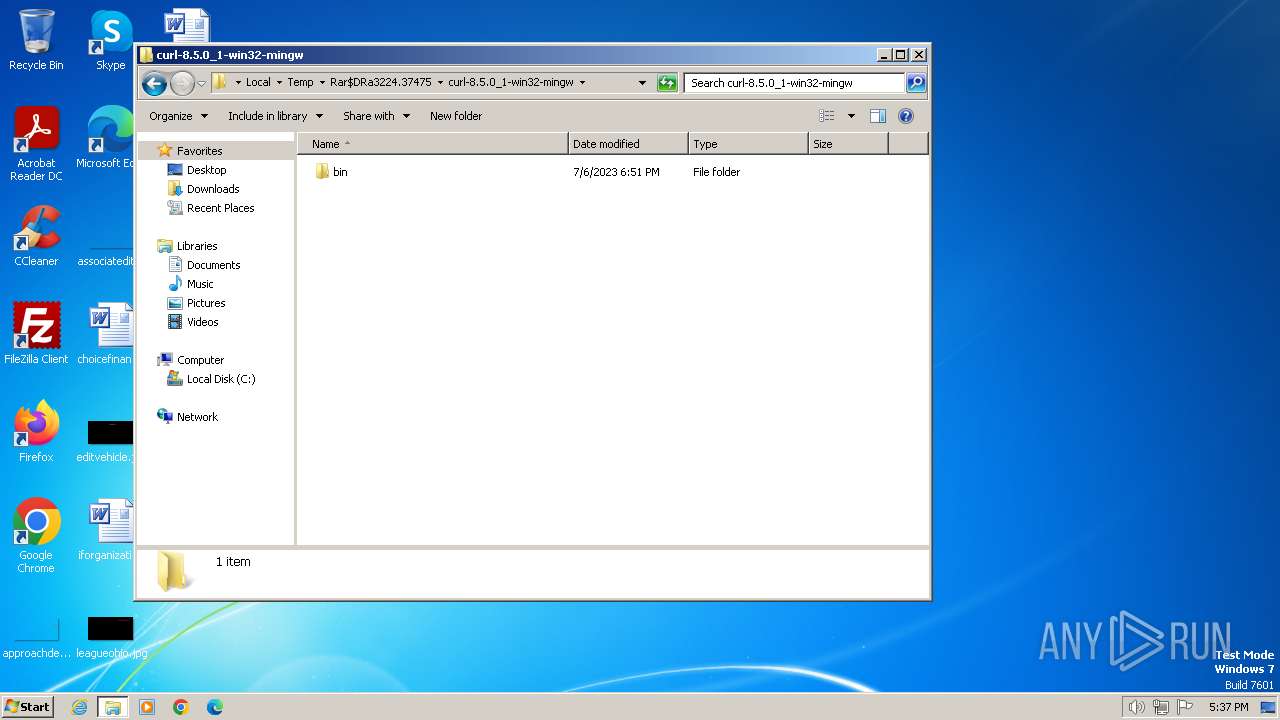Open Include in library menu
Viewport: 1280px width, 720px height.
[x=275, y=116]
